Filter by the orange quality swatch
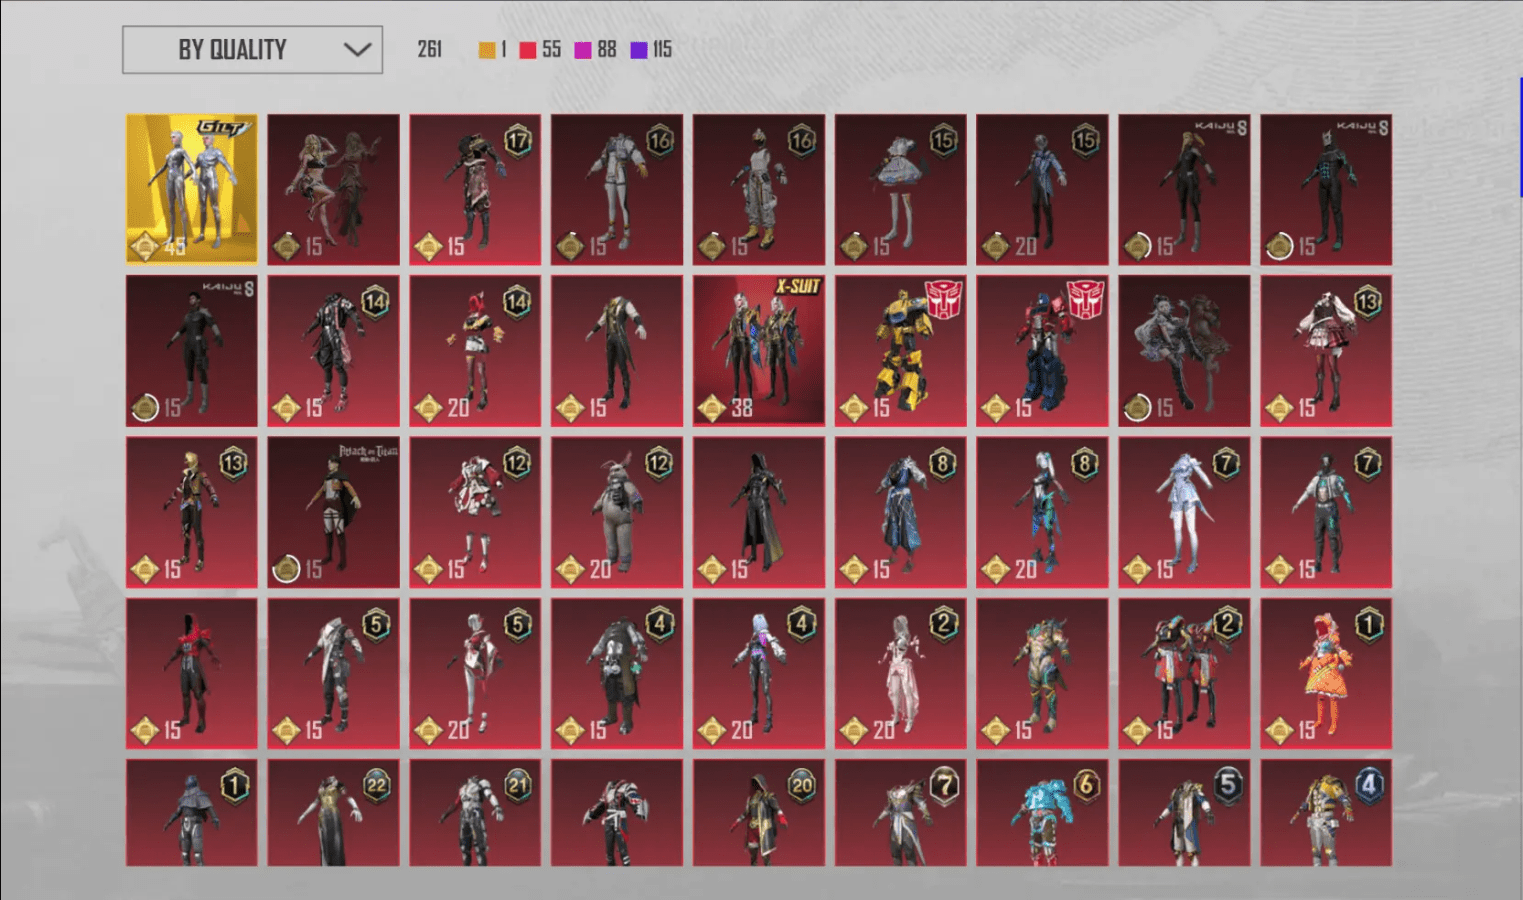The height and width of the screenshot is (900, 1523). 487,50
